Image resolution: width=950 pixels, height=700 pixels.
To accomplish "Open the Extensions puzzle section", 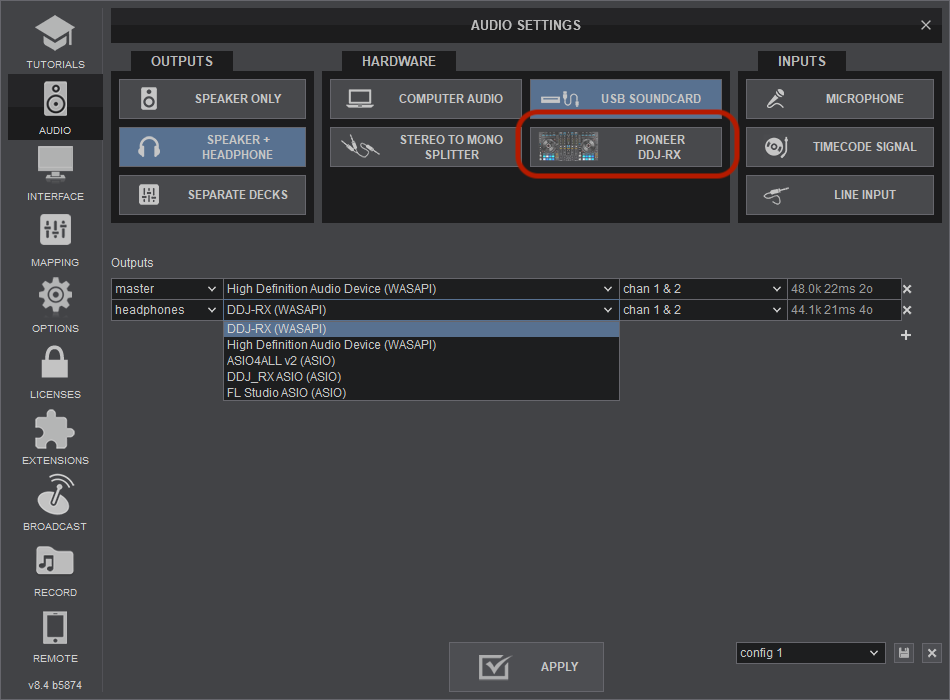I will [55, 438].
